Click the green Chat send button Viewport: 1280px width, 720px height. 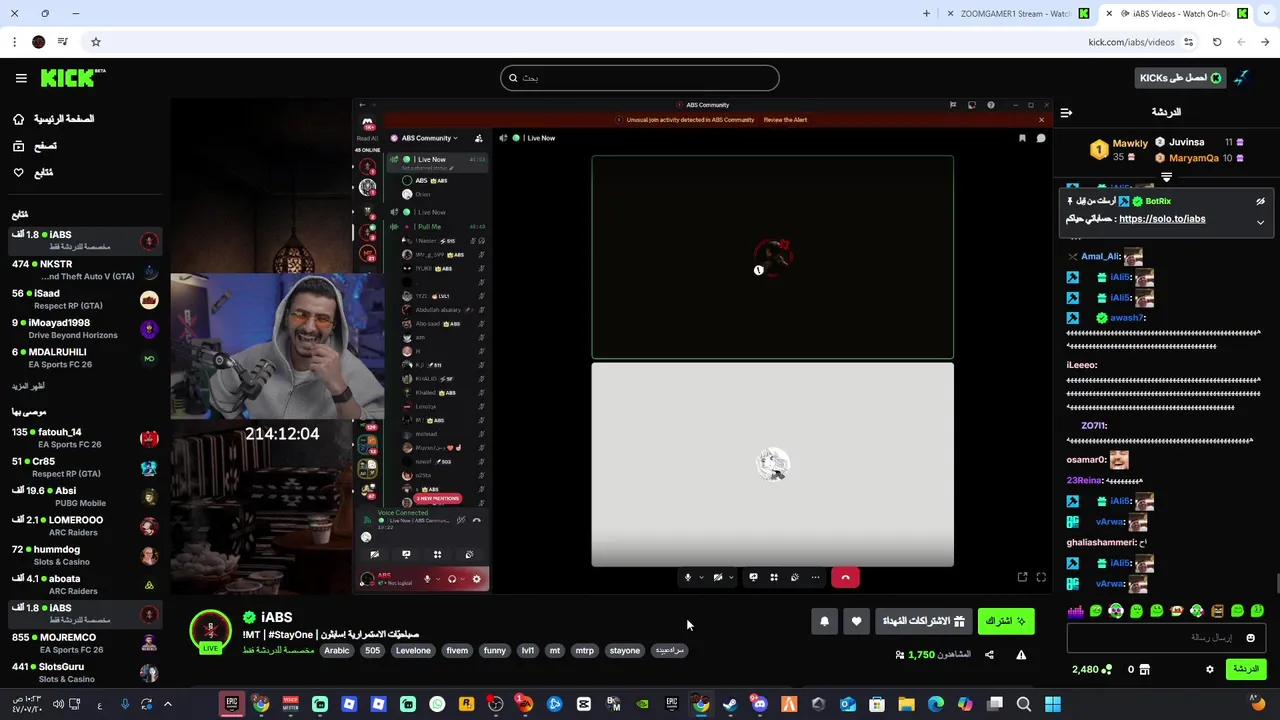coord(1246,669)
